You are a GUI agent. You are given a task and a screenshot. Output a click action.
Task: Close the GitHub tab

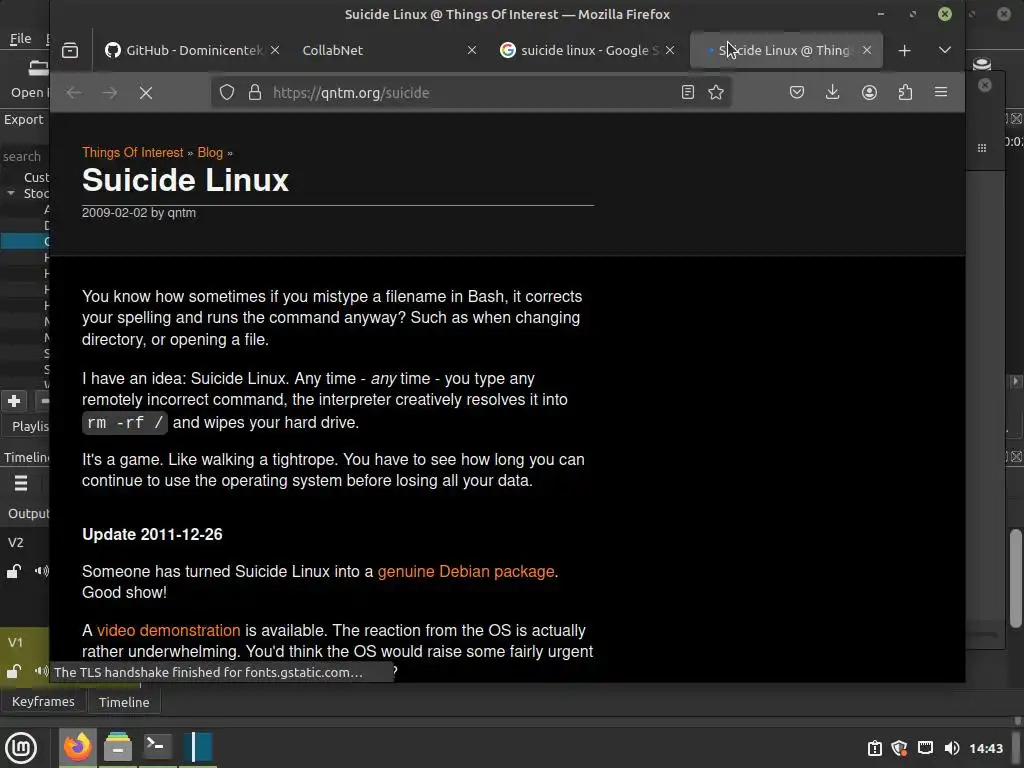[x=275, y=50]
